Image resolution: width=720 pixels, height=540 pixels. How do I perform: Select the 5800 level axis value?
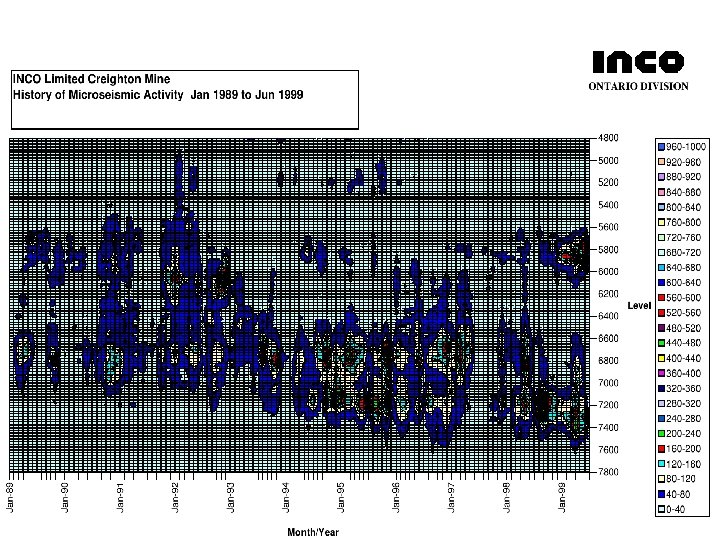click(x=608, y=249)
